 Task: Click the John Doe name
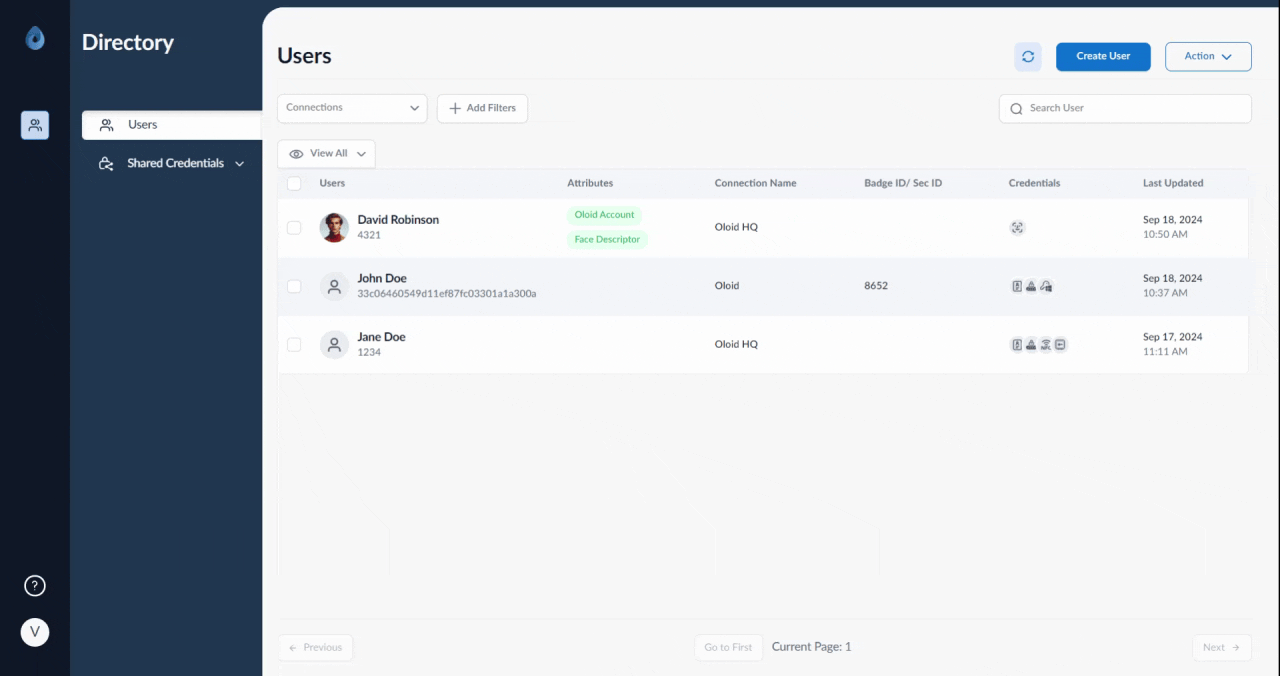(382, 279)
